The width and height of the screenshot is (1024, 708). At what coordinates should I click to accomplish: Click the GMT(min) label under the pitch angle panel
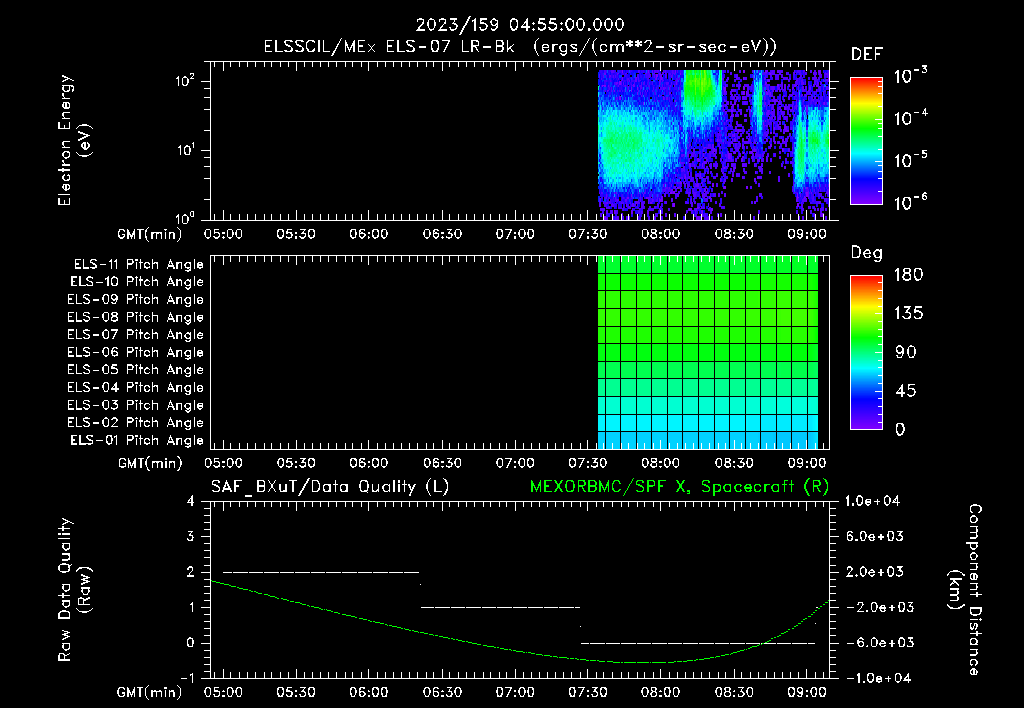150,464
